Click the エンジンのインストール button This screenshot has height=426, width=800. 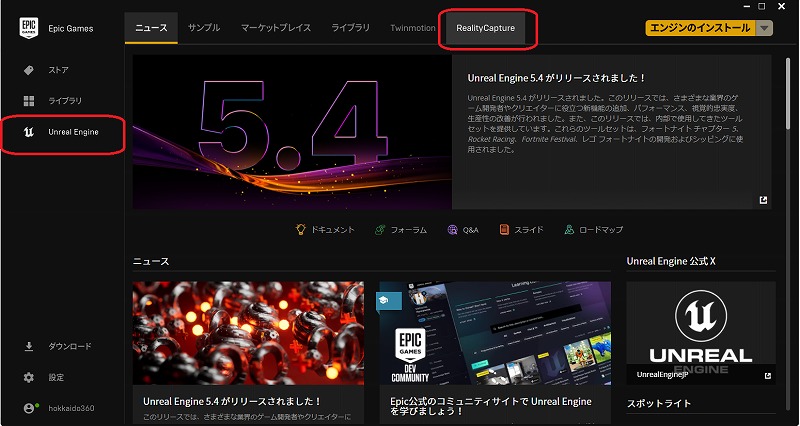(701, 28)
